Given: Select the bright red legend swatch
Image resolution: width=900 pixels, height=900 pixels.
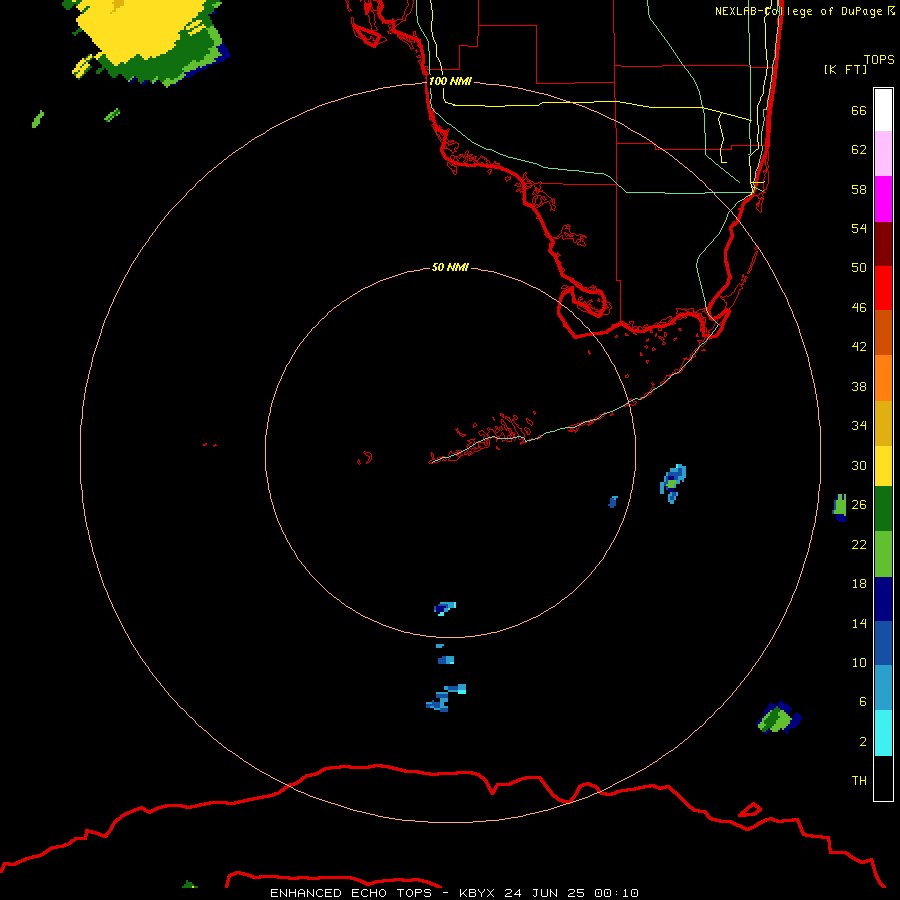Looking at the screenshot, I should click(883, 288).
